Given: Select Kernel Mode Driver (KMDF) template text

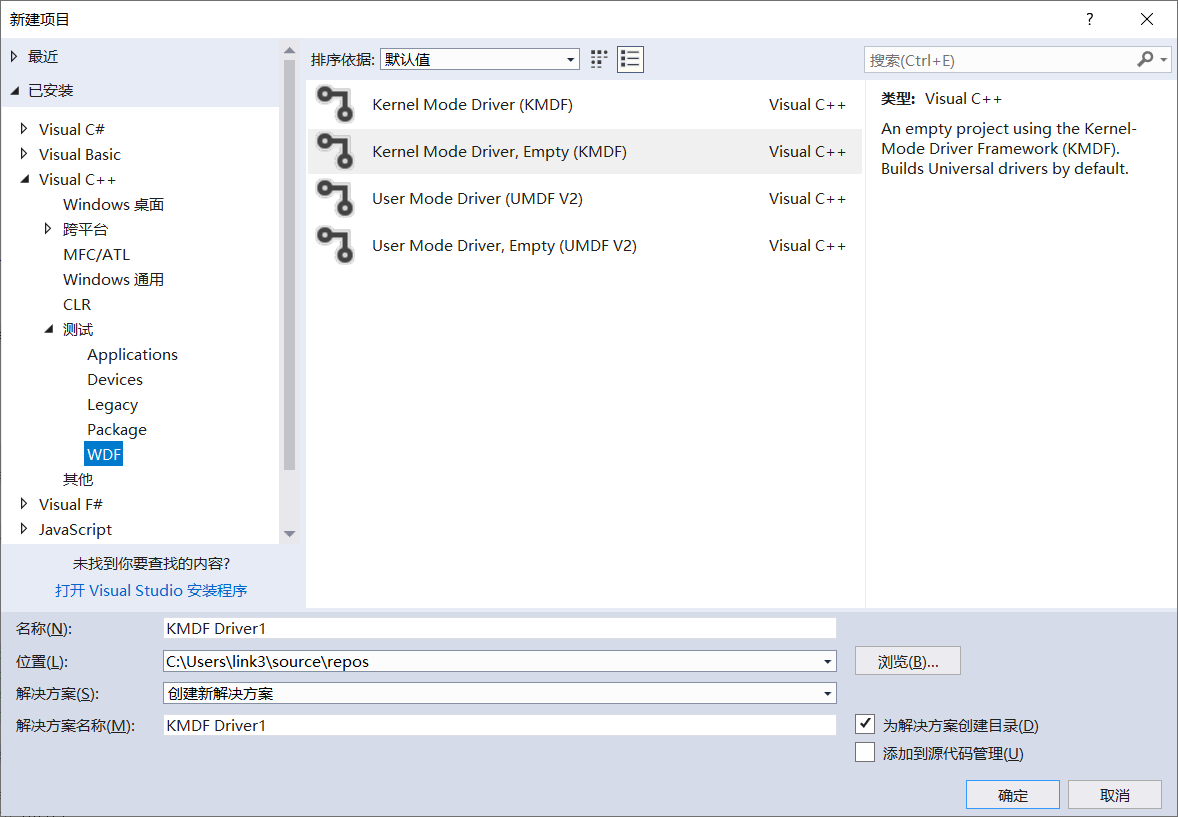Looking at the screenshot, I should pos(473,104).
